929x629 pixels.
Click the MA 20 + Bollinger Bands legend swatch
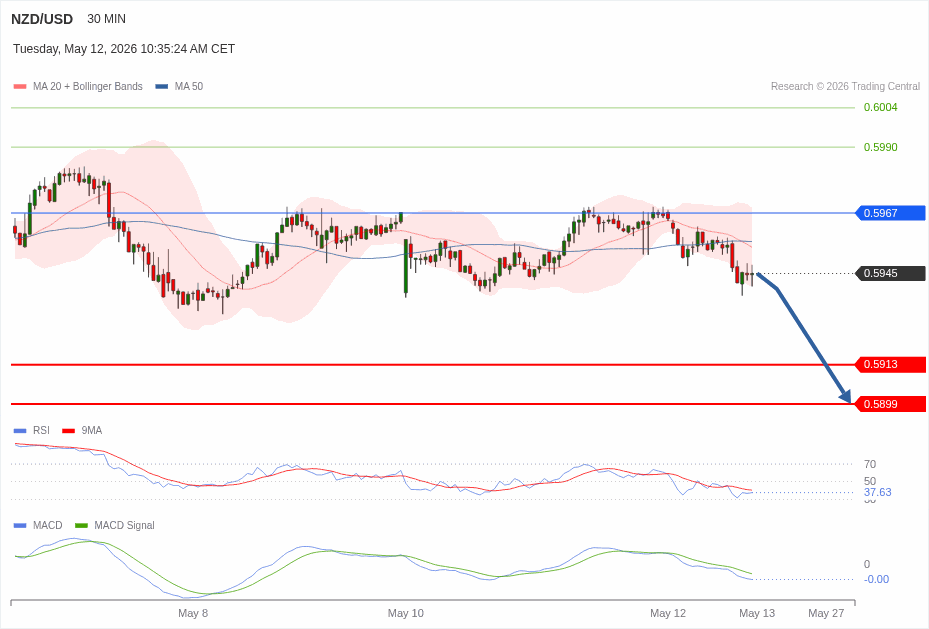20,86
